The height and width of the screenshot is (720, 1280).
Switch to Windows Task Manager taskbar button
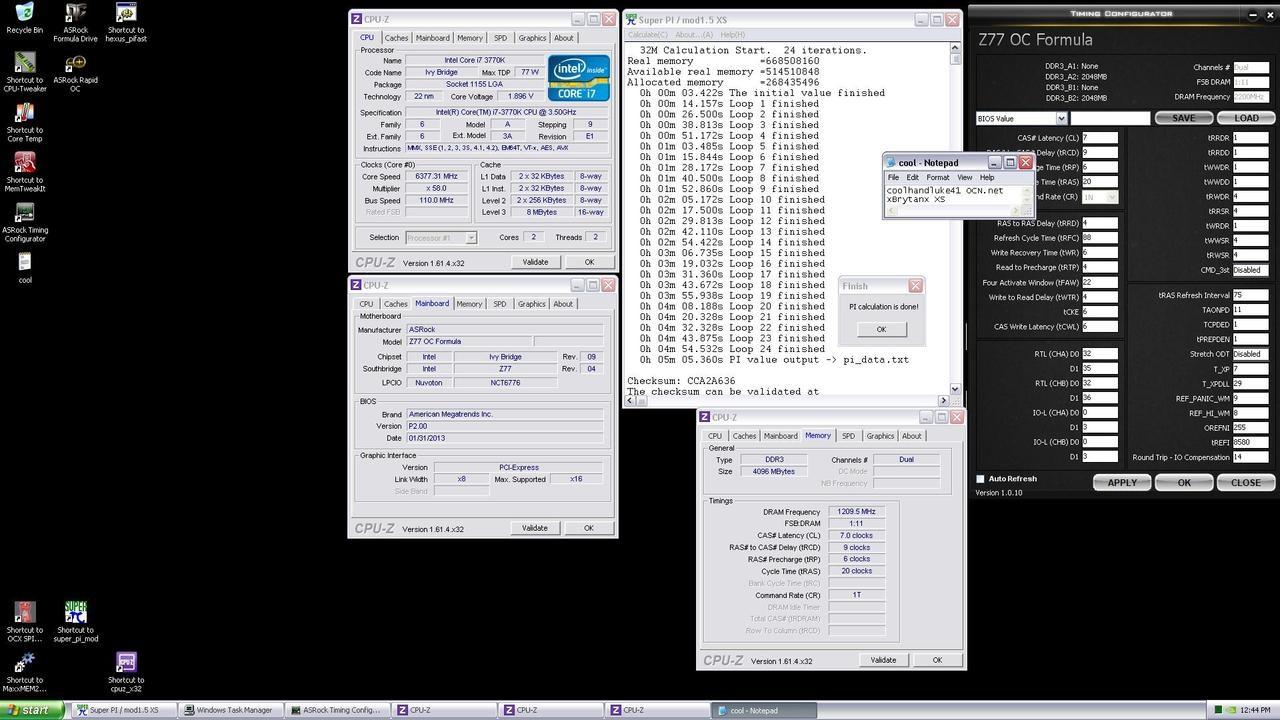(x=231, y=710)
